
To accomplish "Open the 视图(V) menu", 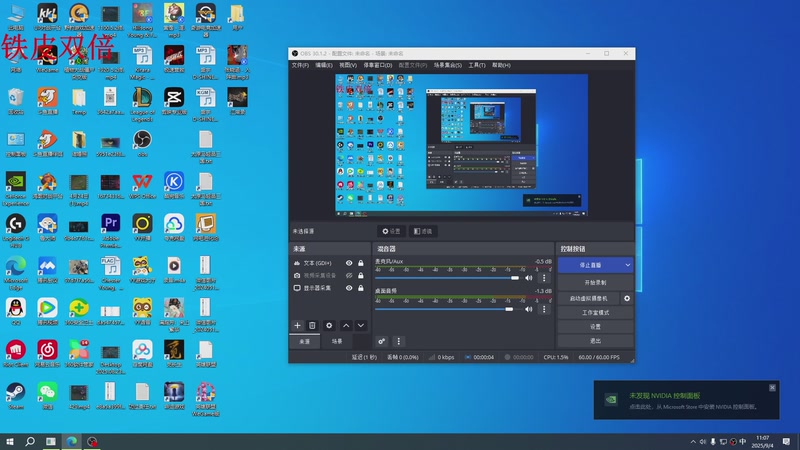I will [348, 65].
